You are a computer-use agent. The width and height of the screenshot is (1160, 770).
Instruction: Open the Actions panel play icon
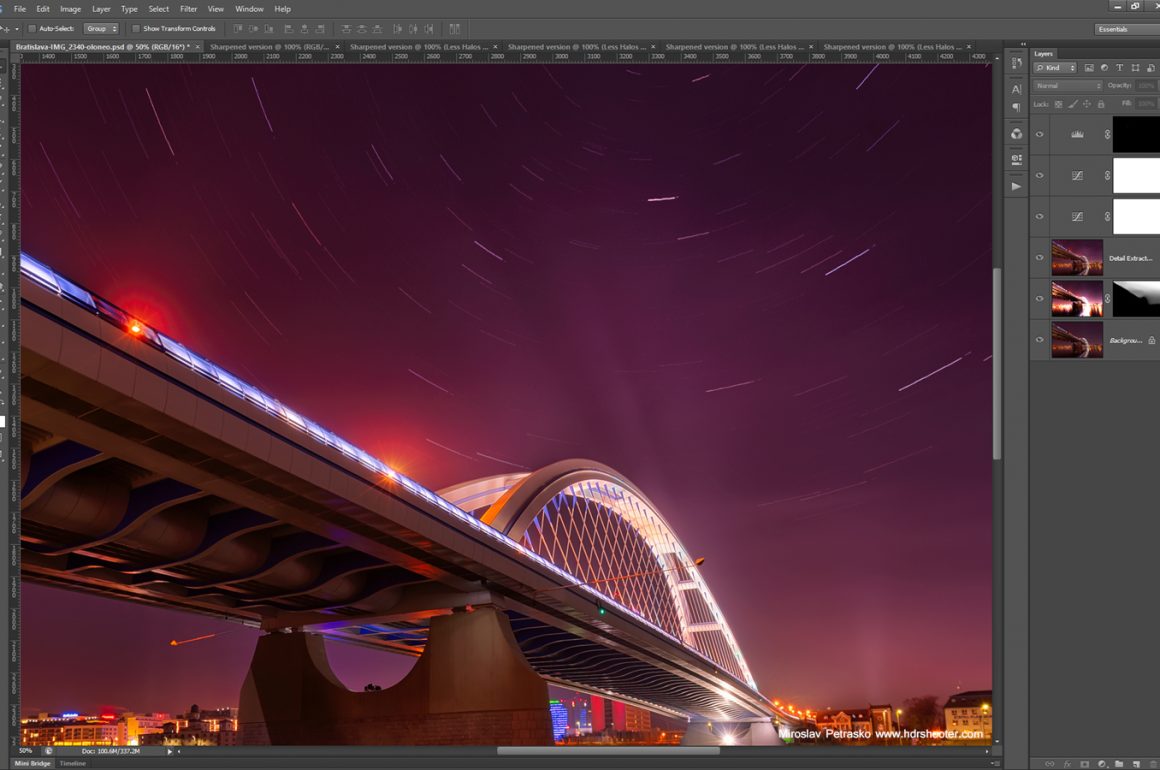pos(1017,186)
